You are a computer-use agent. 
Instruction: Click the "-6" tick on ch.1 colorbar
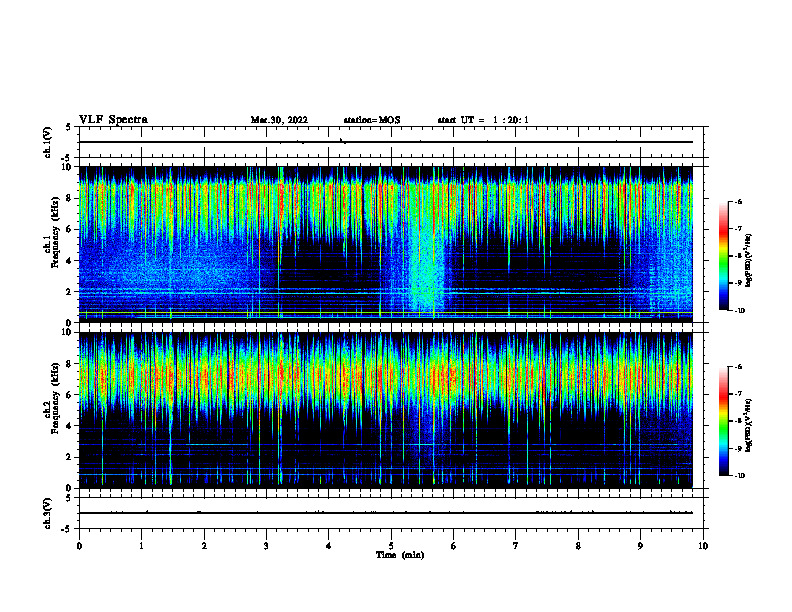coord(738,201)
